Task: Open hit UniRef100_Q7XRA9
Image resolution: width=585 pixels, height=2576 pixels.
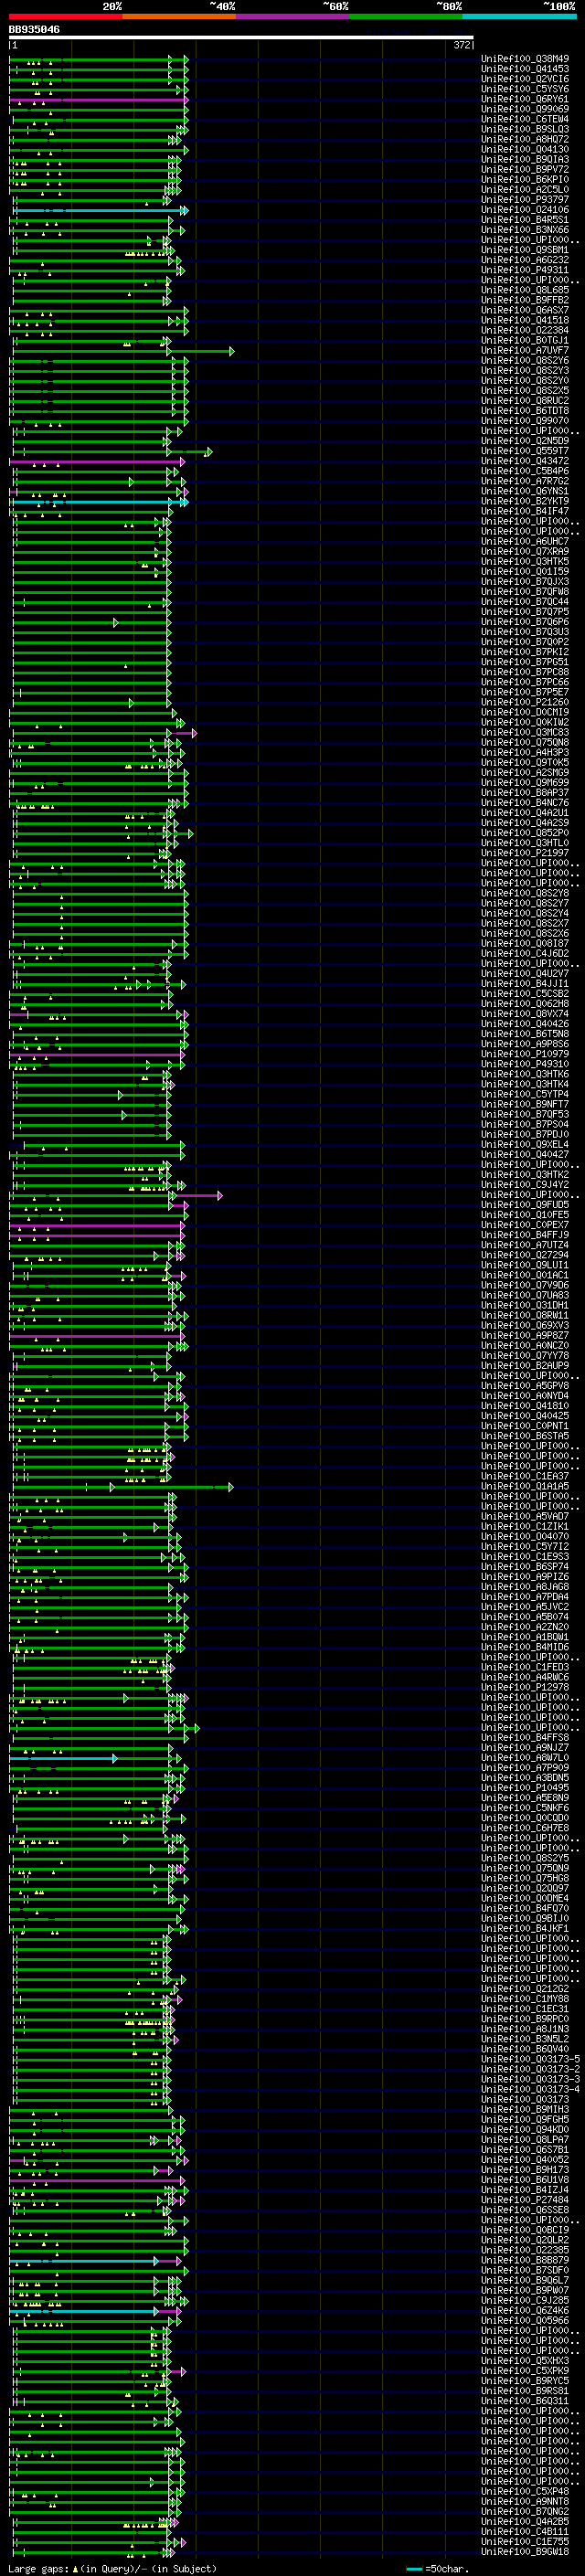Action: pyautogui.click(x=525, y=552)
